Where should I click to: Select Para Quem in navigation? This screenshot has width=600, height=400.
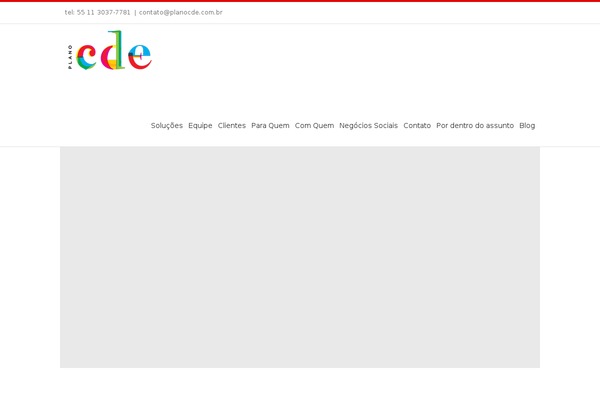point(270,126)
